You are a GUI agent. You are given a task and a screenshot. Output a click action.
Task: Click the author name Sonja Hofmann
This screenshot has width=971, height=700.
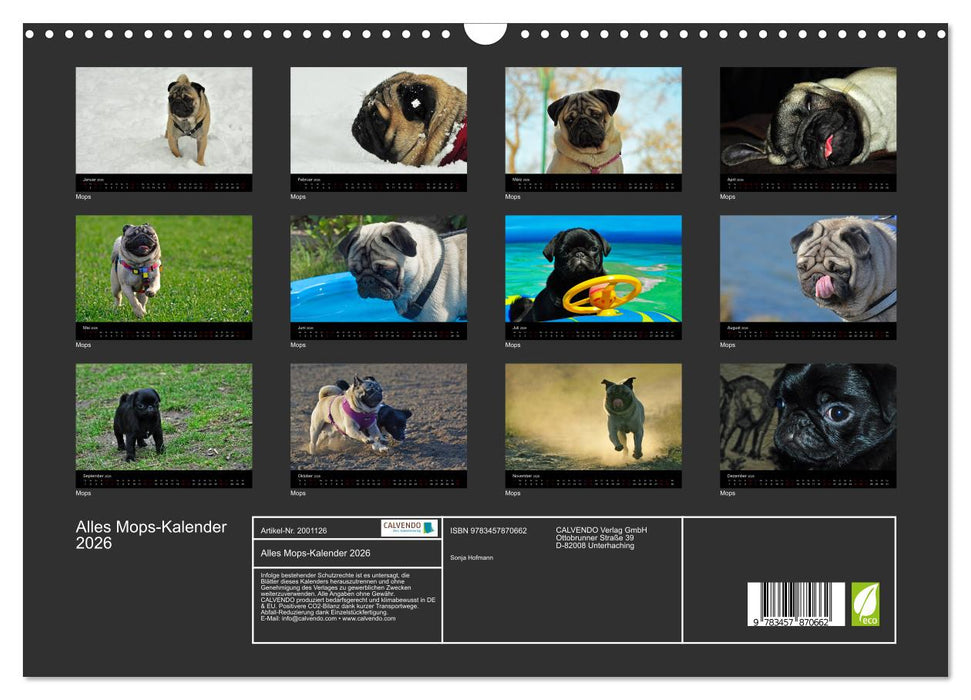coord(472,557)
